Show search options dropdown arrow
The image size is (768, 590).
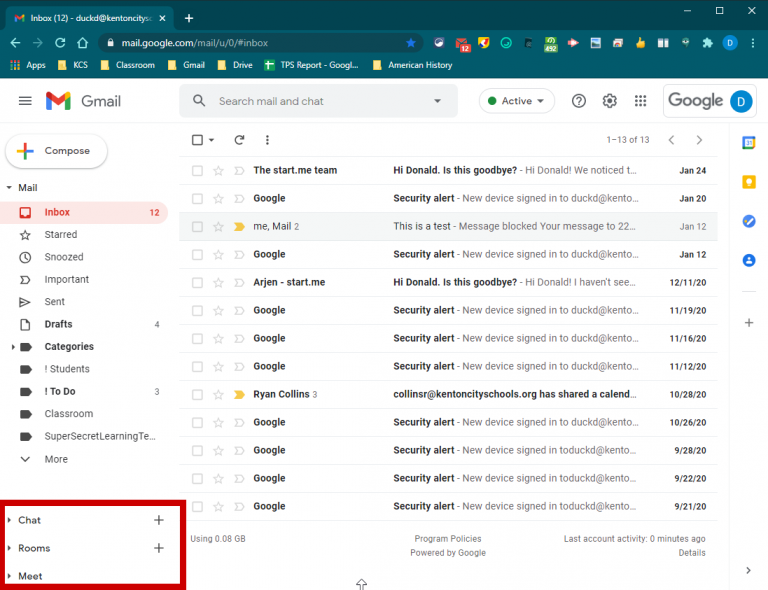(x=437, y=101)
